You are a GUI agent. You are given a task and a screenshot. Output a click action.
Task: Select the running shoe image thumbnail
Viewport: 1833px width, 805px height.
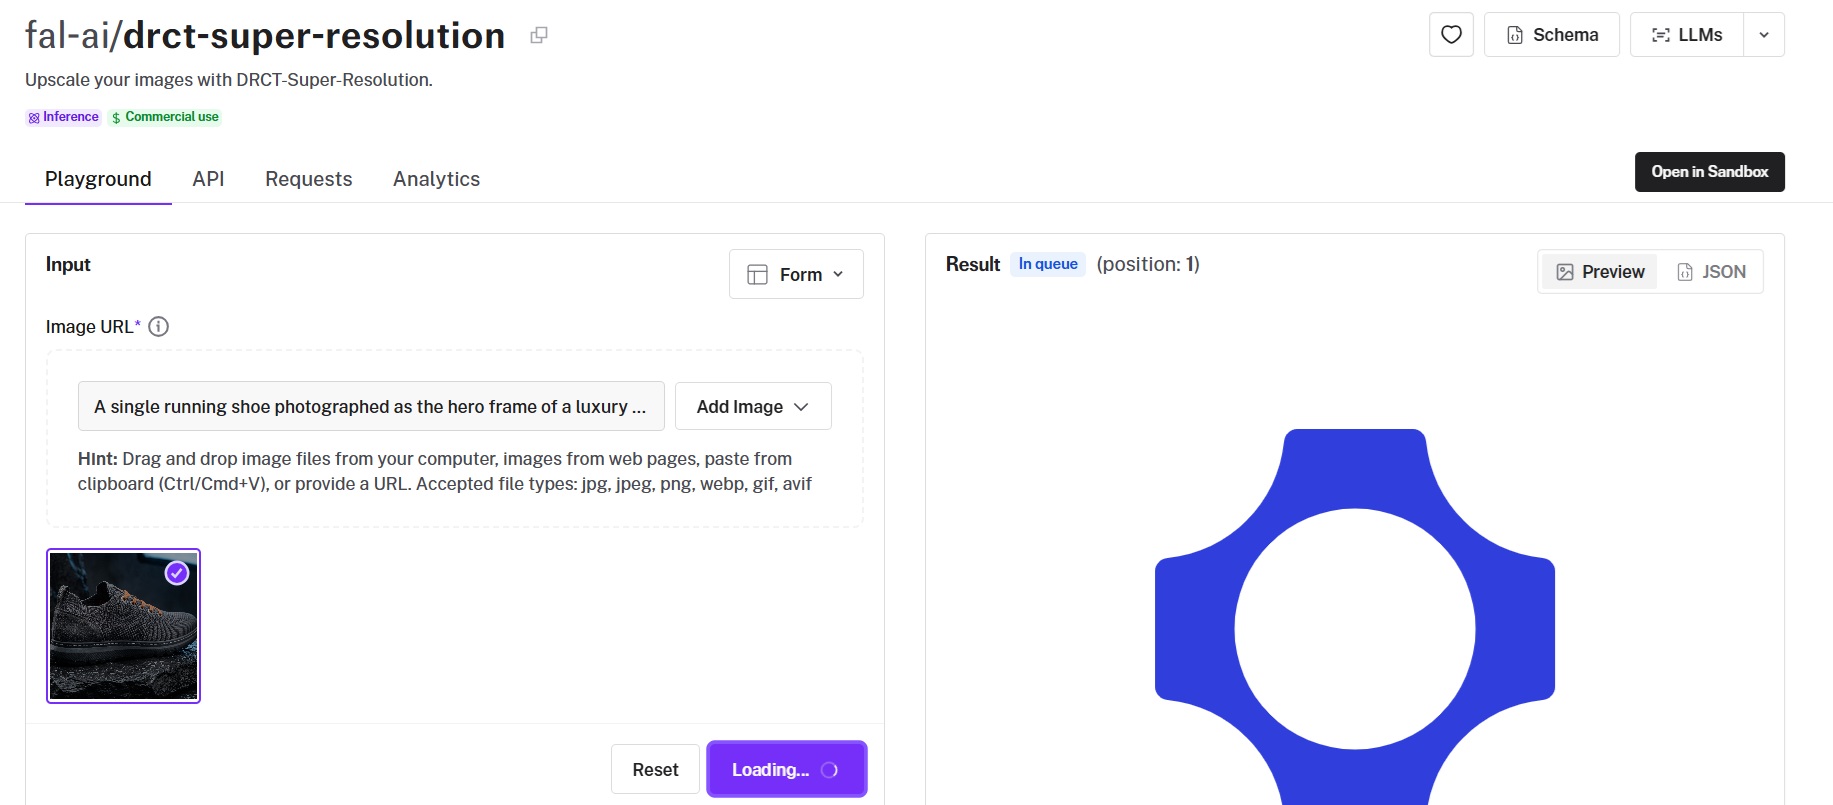123,626
